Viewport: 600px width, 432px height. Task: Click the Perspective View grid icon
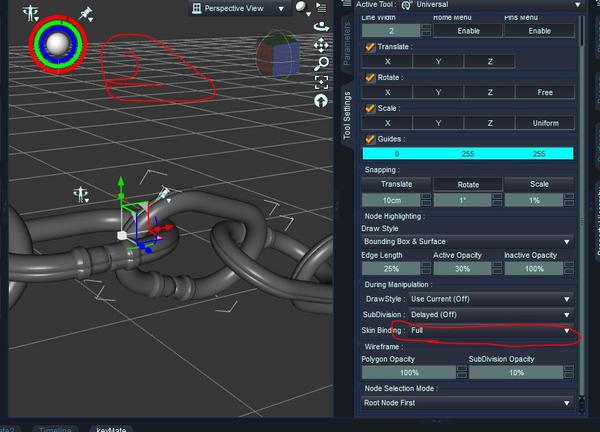tap(197, 8)
